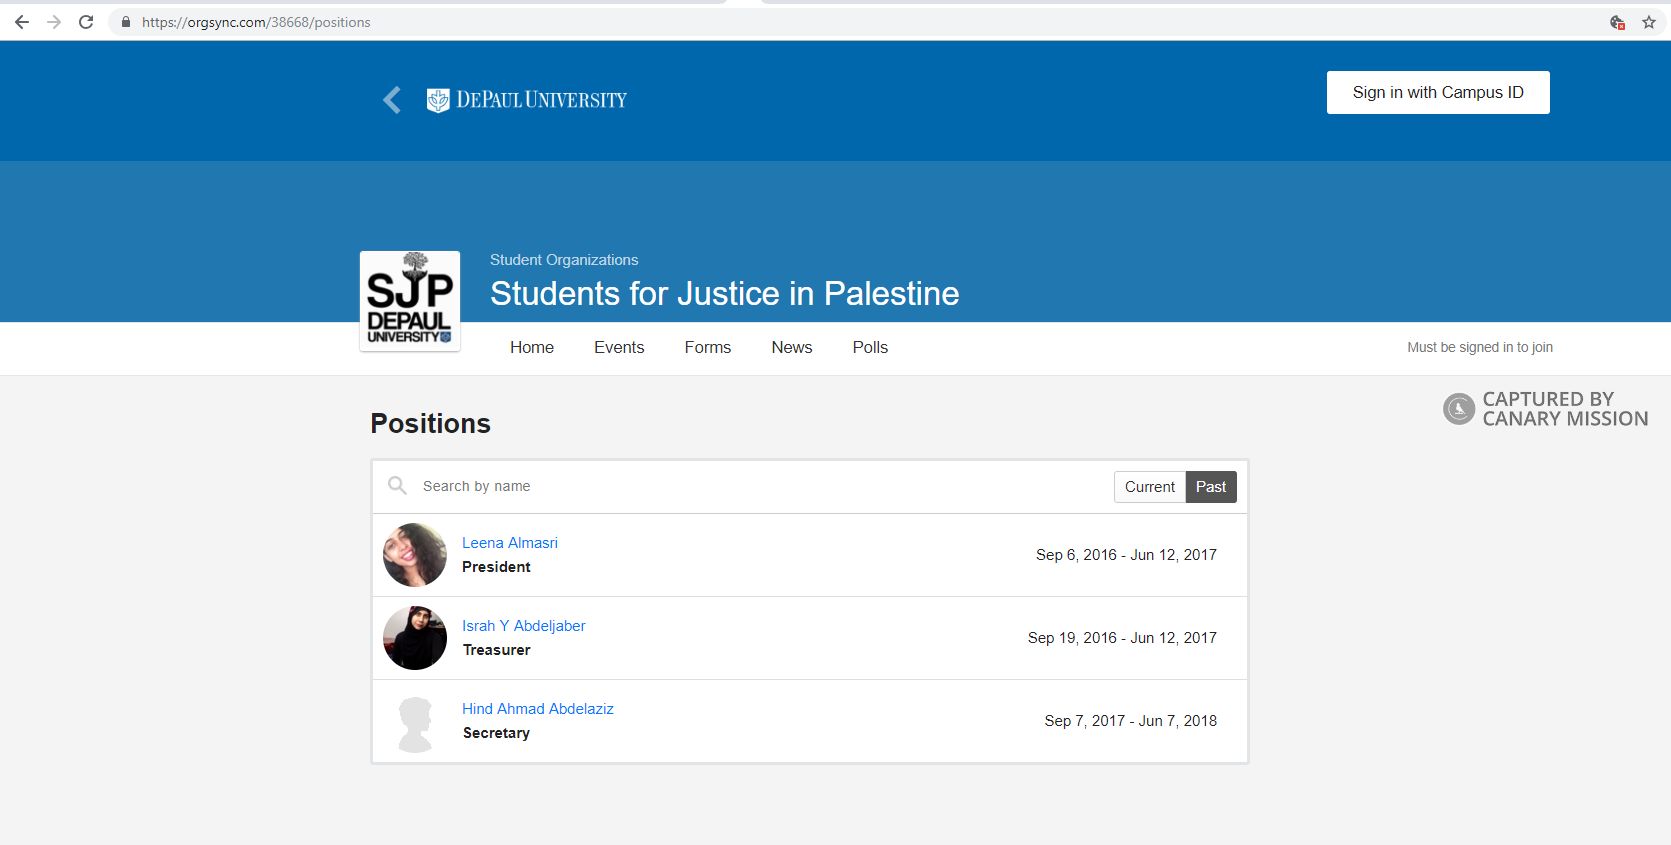
Task: Open the Polls section
Action: [869, 347]
